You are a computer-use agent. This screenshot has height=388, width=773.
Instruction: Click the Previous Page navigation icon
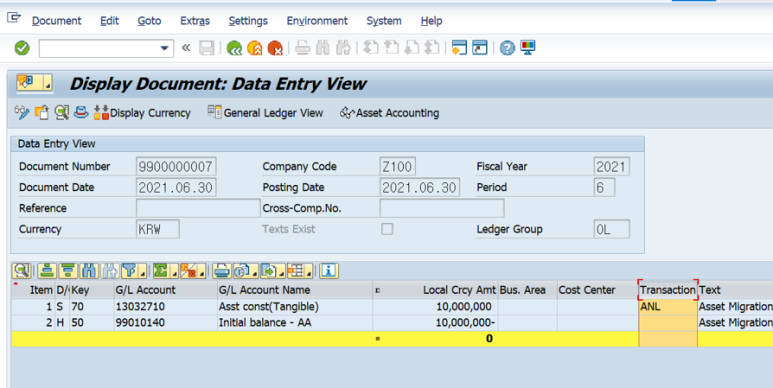[x=391, y=48]
